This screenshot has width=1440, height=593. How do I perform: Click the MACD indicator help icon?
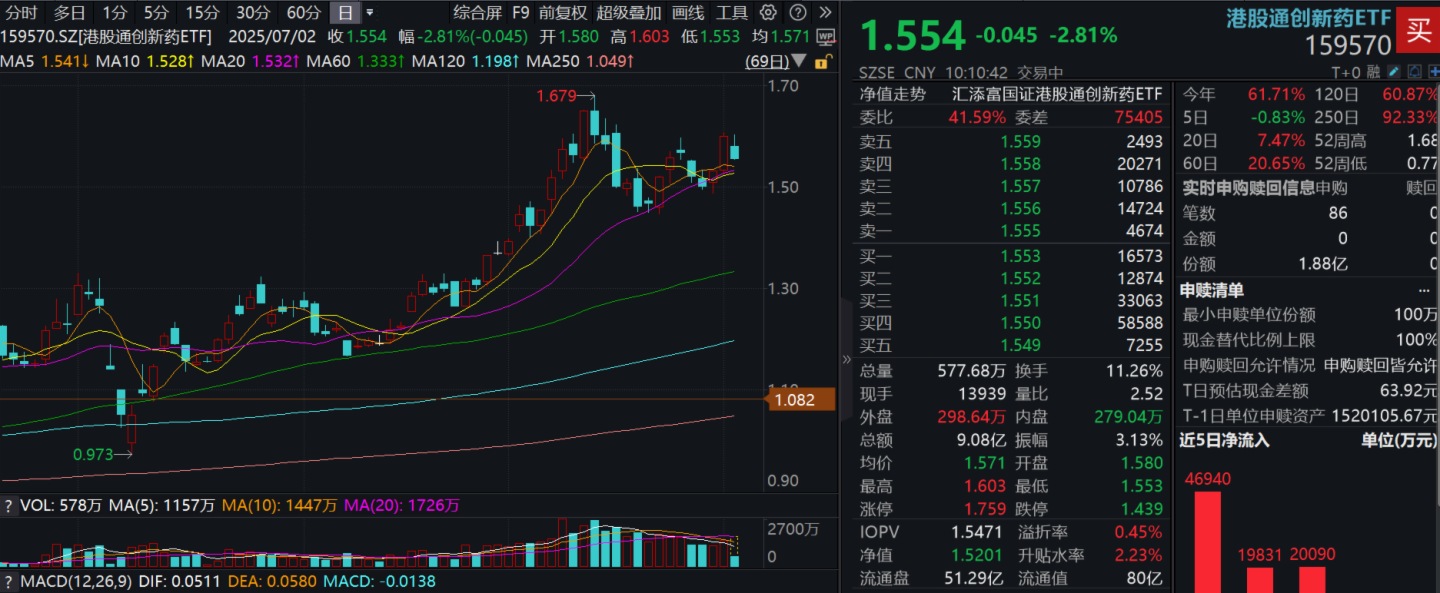tap(9, 581)
